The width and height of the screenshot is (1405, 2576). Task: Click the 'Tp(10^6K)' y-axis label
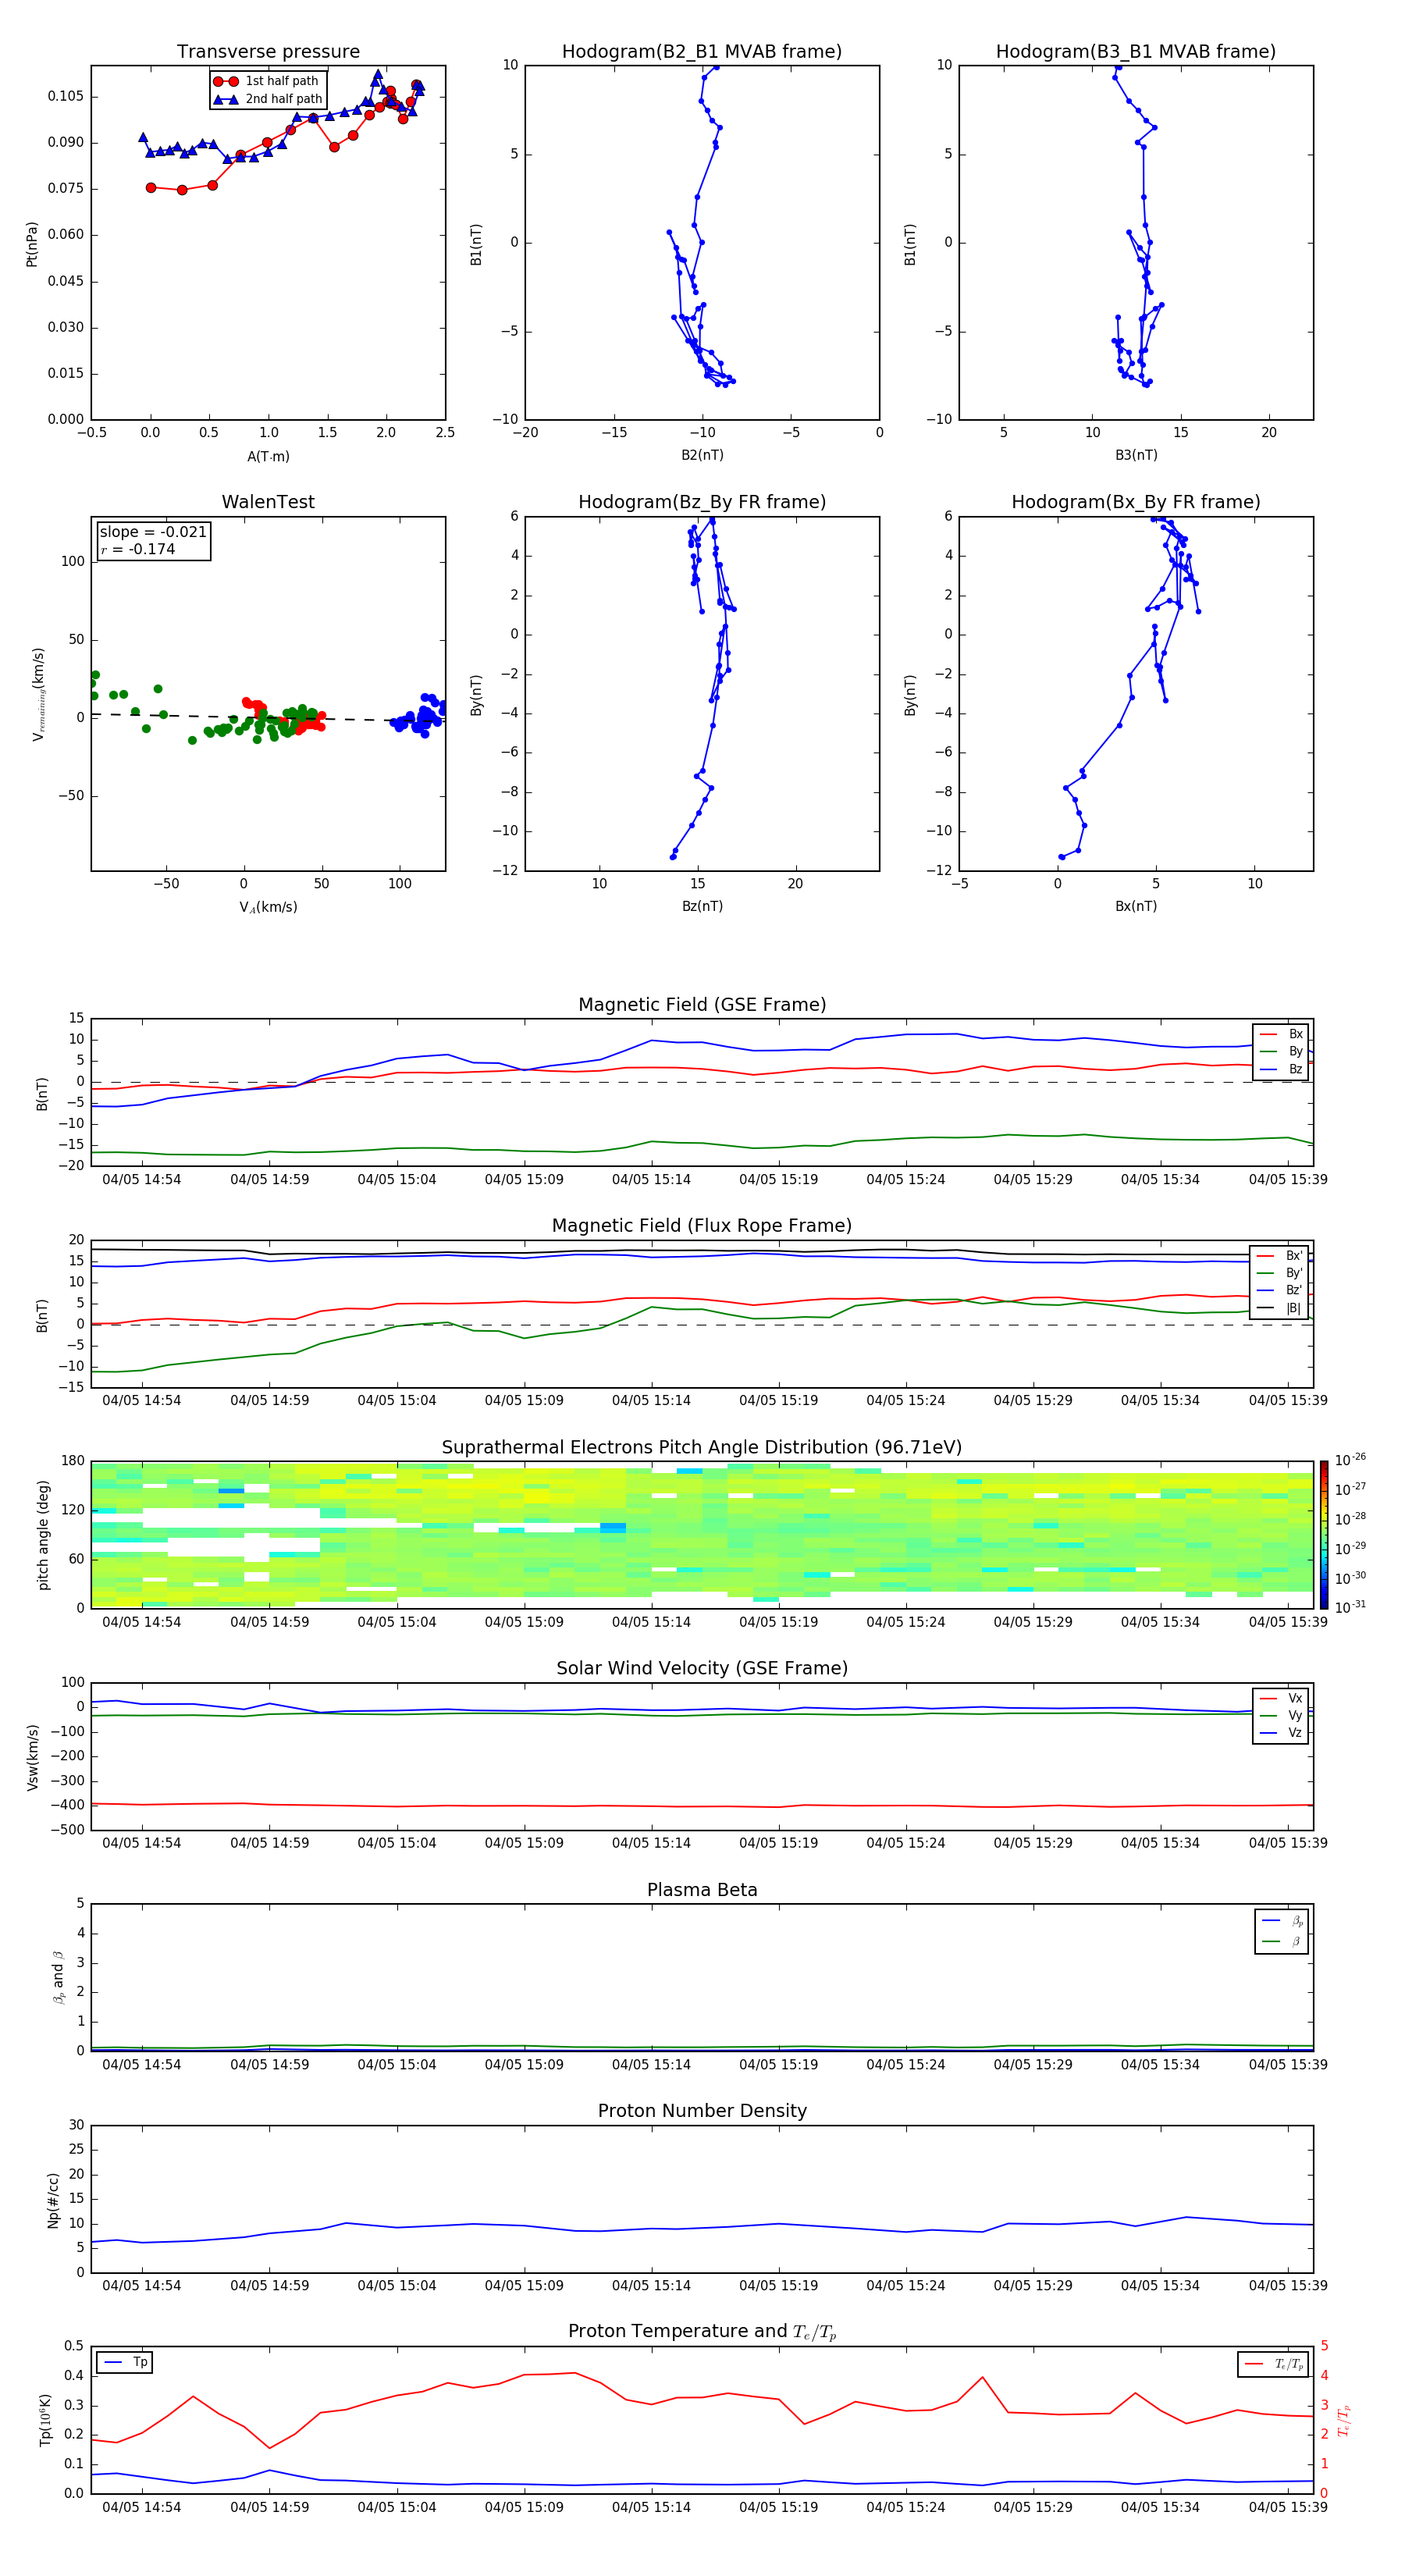(45, 2420)
